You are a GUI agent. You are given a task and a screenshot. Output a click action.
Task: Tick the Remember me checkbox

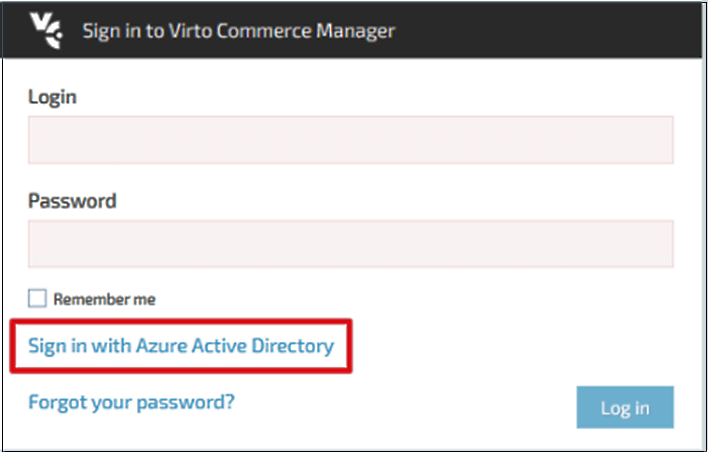pyautogui.click(x=37, y=298)
